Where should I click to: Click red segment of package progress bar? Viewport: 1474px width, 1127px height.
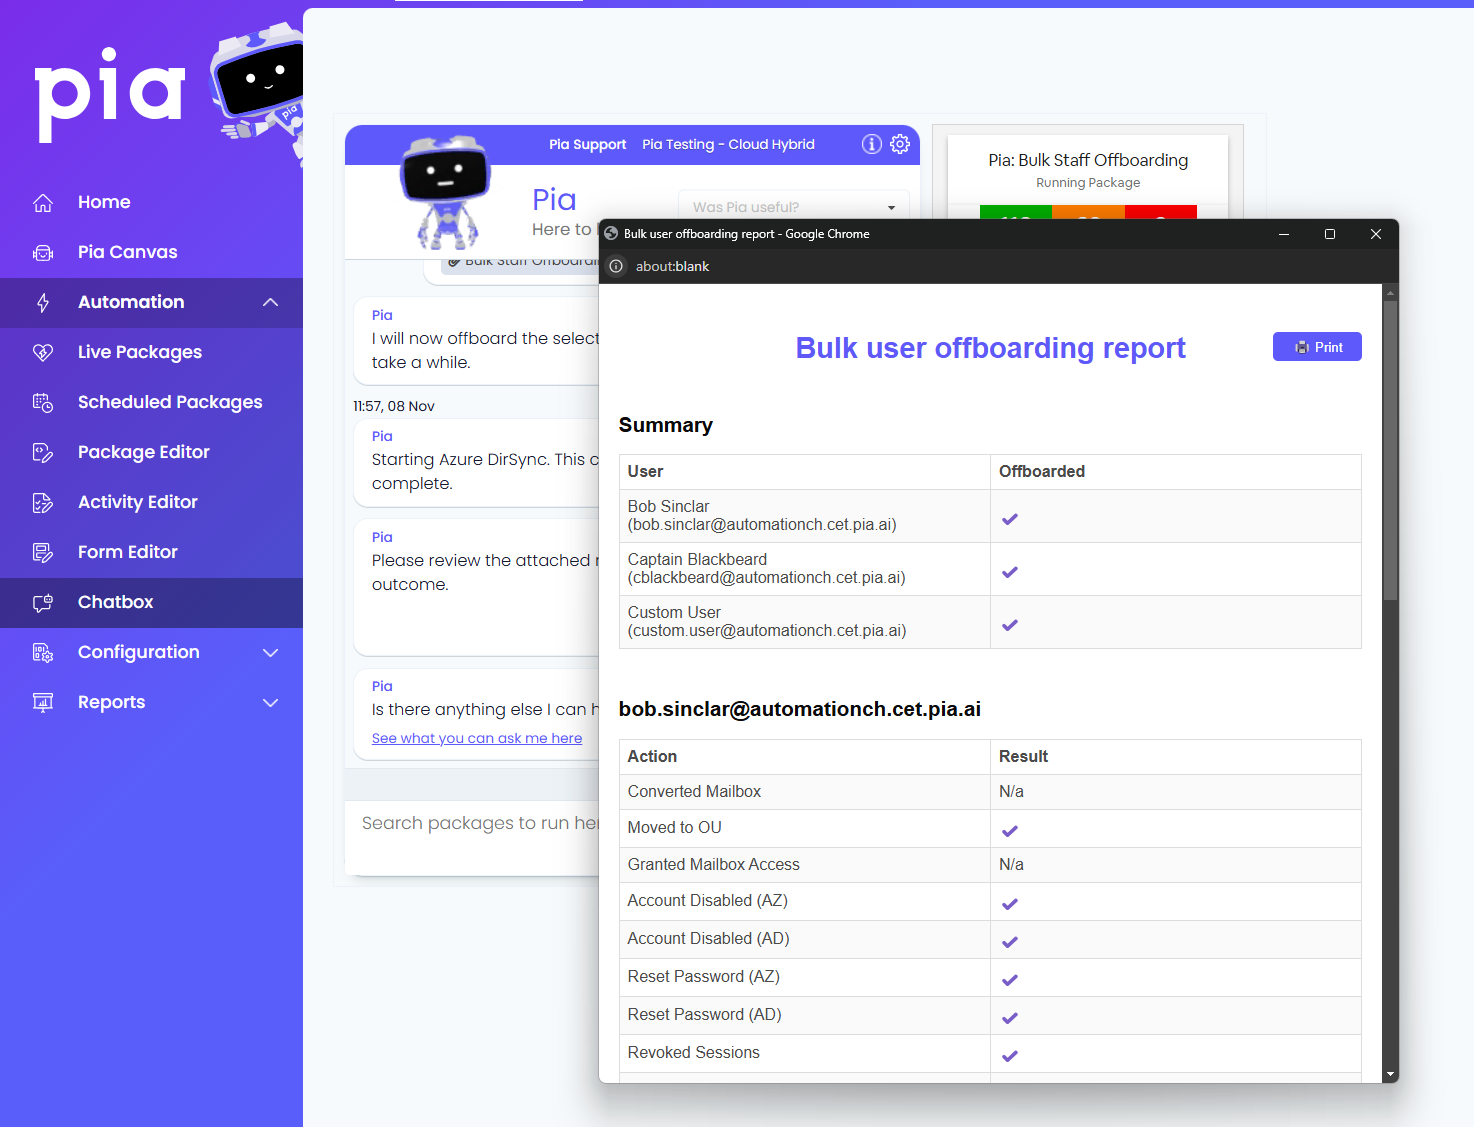click(x=1161, y=212)
